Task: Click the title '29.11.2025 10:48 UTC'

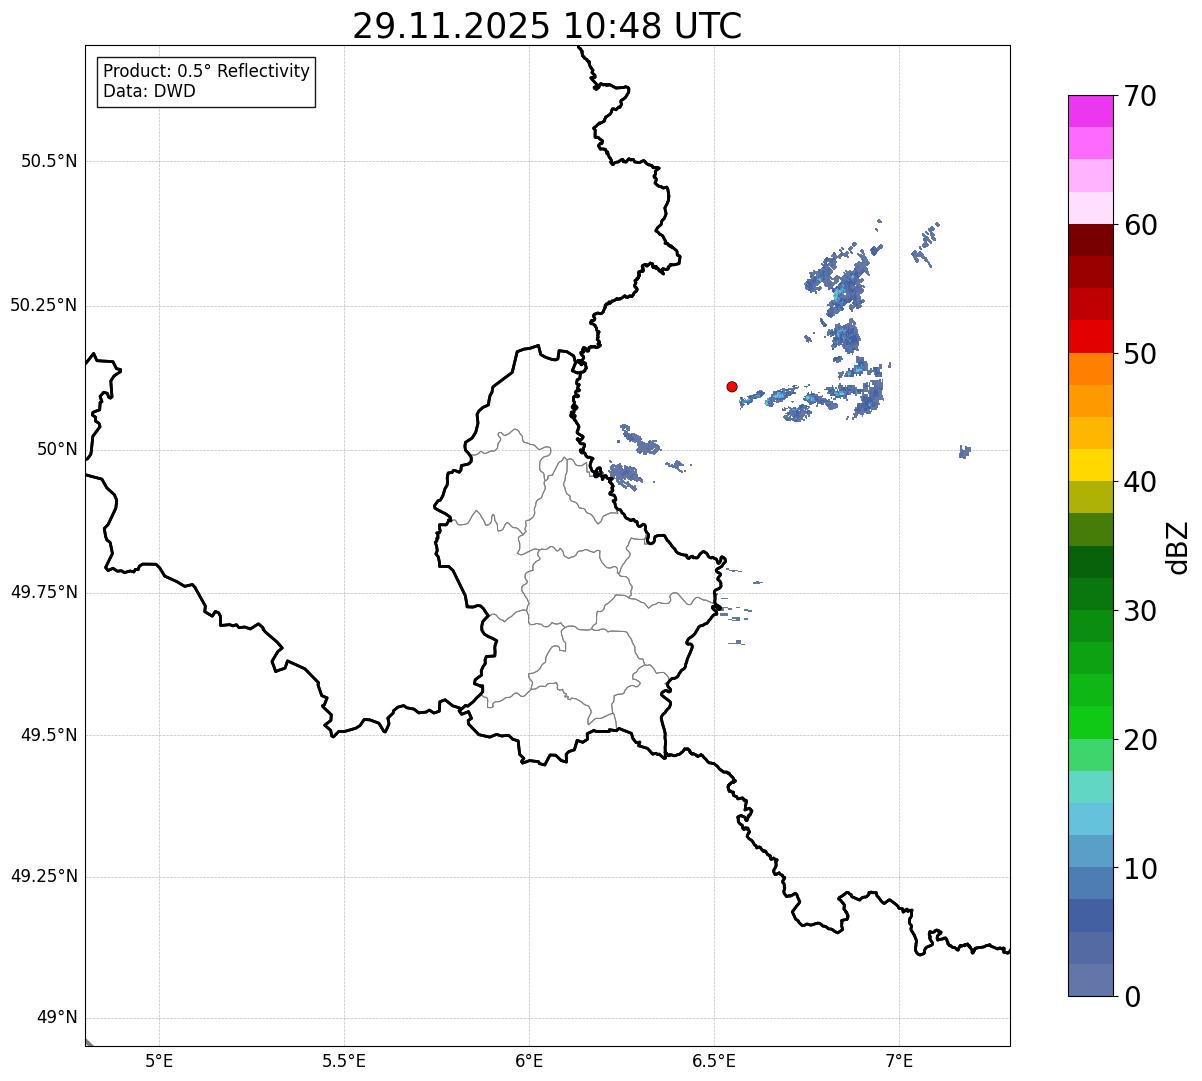Action: [547, 26]
